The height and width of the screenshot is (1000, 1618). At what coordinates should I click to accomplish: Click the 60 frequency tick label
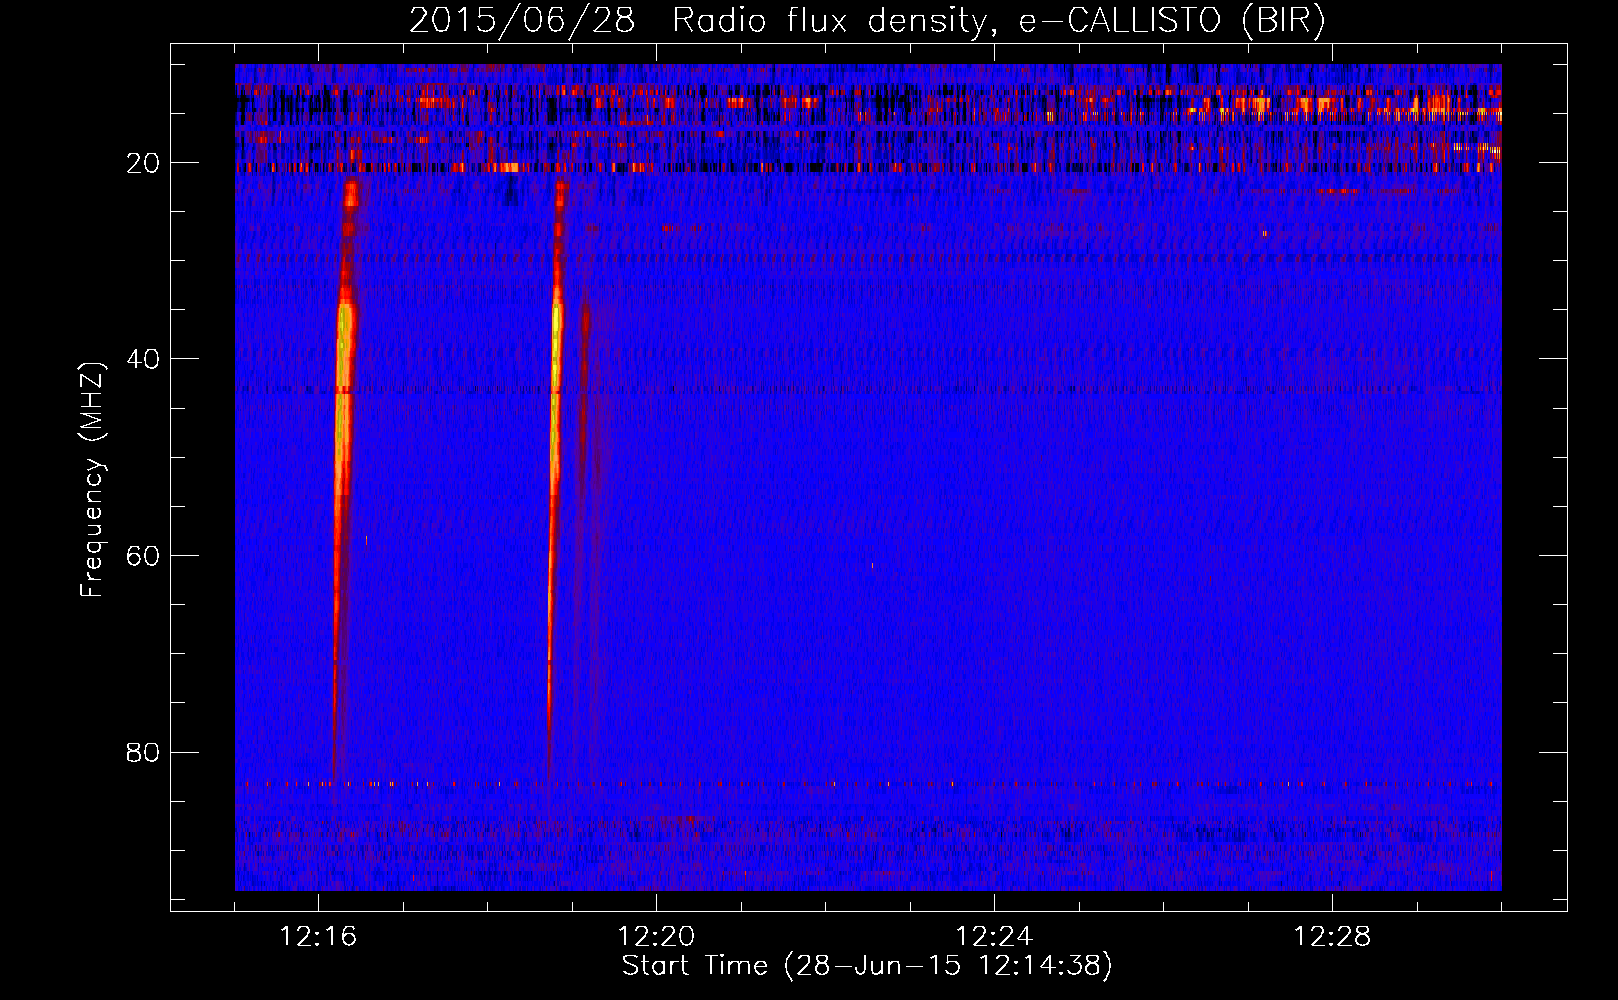tap(144, 554)
